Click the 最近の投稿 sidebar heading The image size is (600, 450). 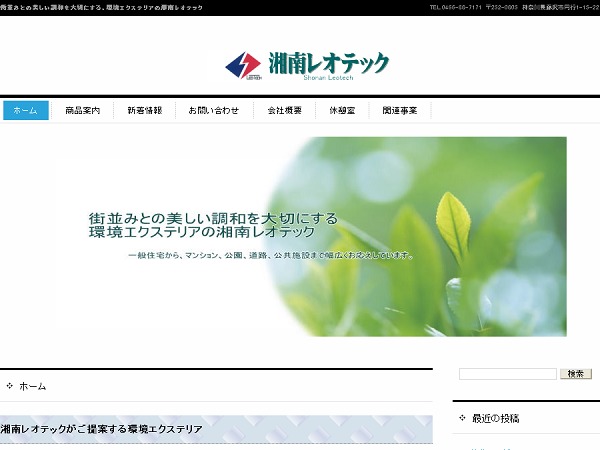(x=496, y=419)
